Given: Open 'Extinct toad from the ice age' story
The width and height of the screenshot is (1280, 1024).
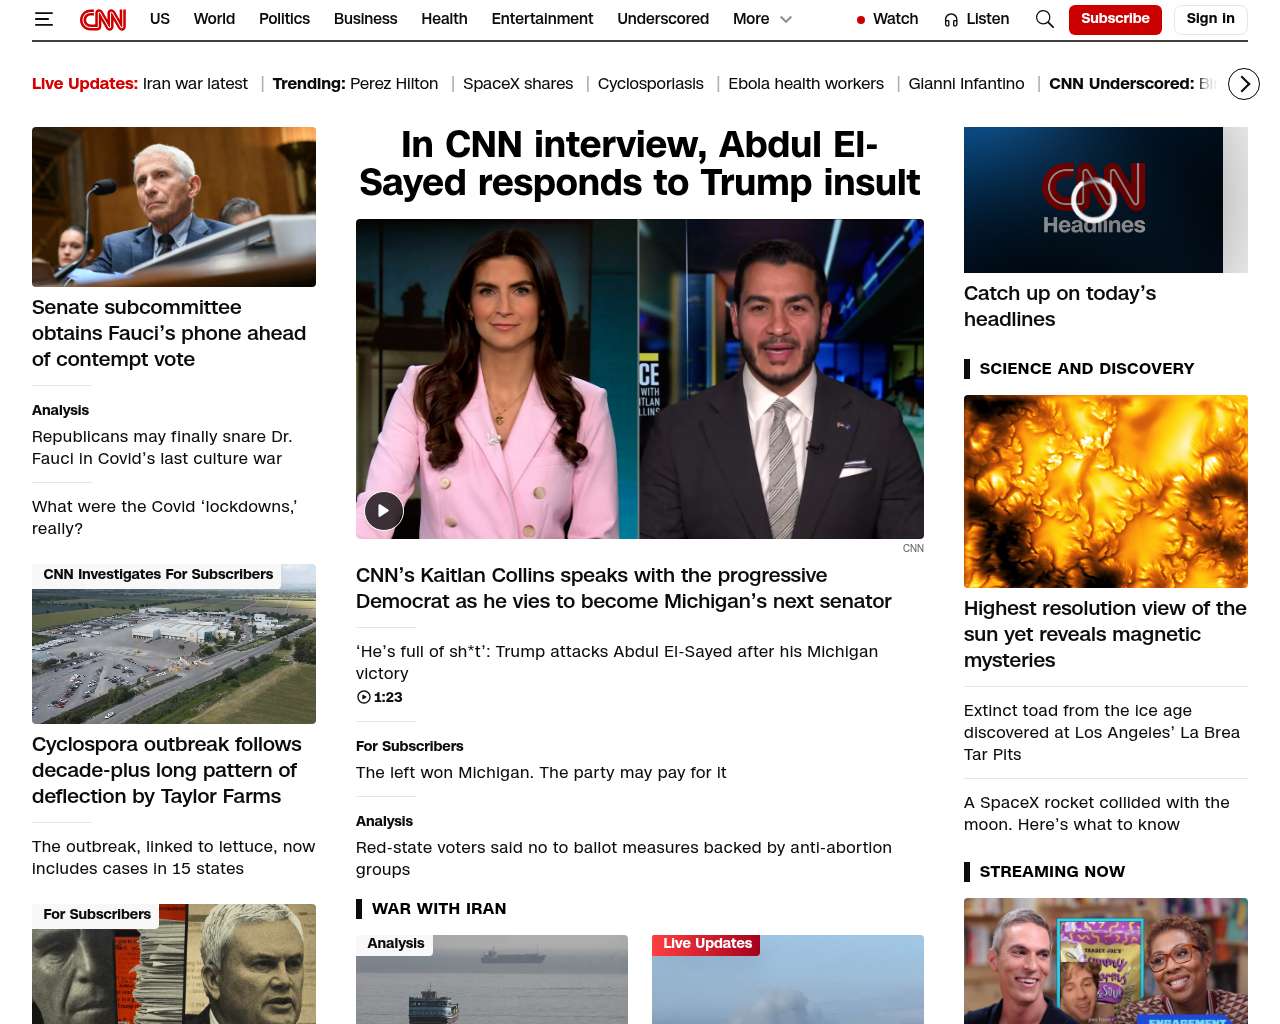Looking at the screenshot, I should 1102,732.
